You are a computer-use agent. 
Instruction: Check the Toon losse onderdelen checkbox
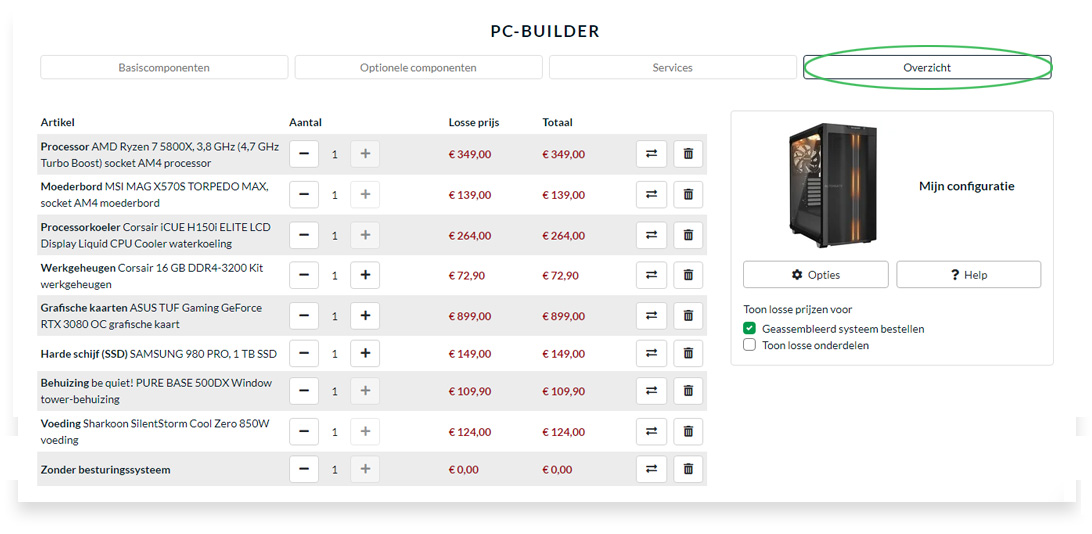click(x=749, y=345)
